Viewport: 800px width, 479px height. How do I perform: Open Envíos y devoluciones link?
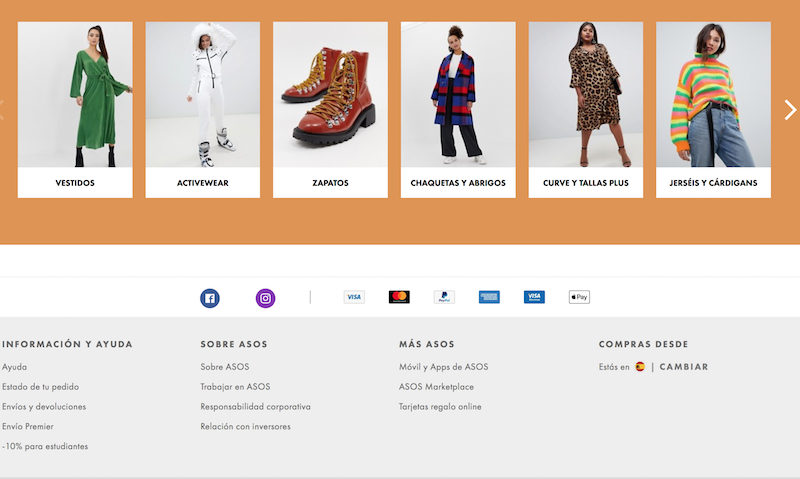(44, 407)
